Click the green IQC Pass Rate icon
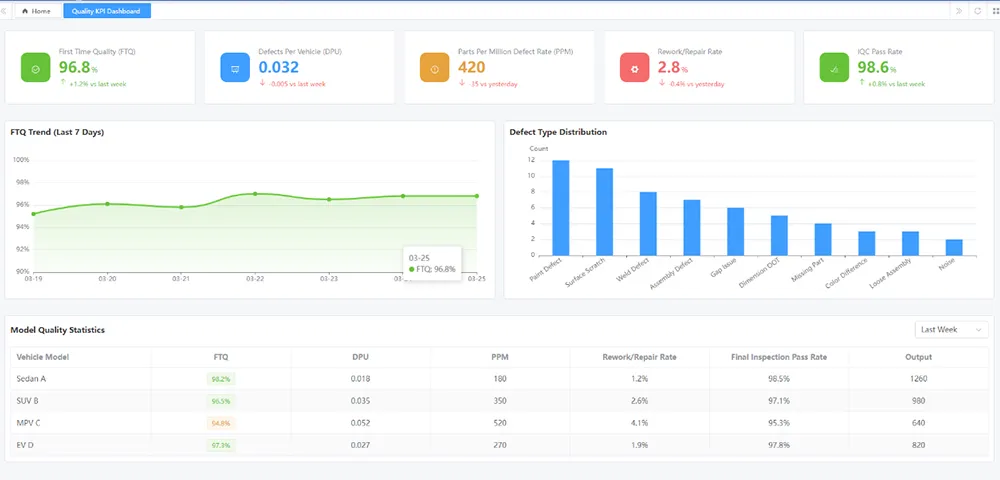1000x480 pixels. (x=834, y=68)
